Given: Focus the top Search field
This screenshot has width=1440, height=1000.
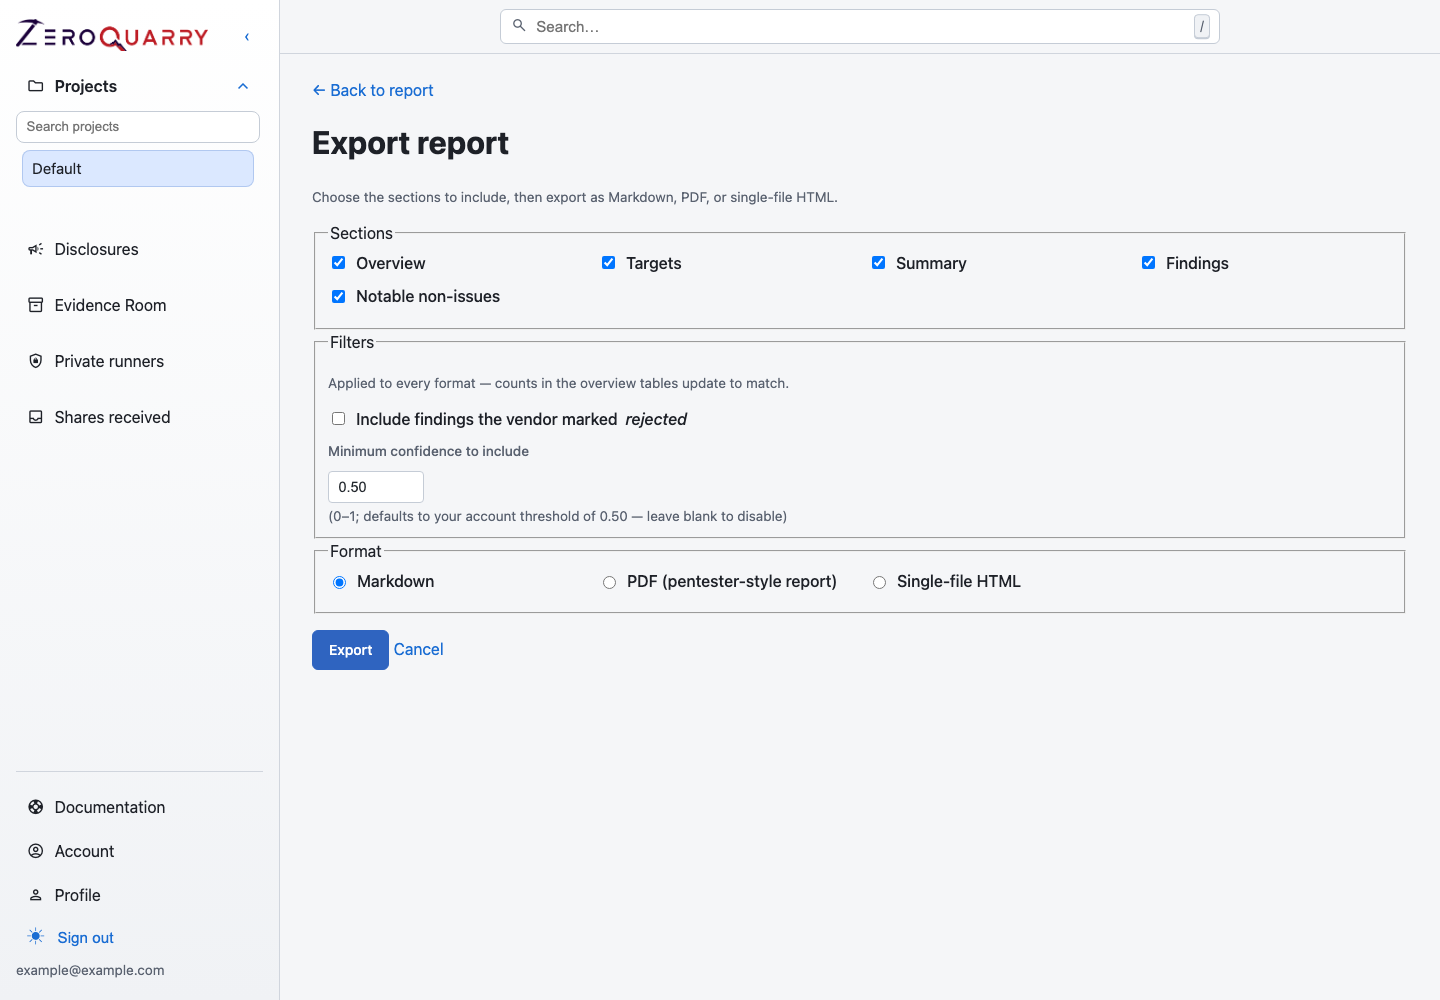Looking at the screenshot, I should click(860, 27).
